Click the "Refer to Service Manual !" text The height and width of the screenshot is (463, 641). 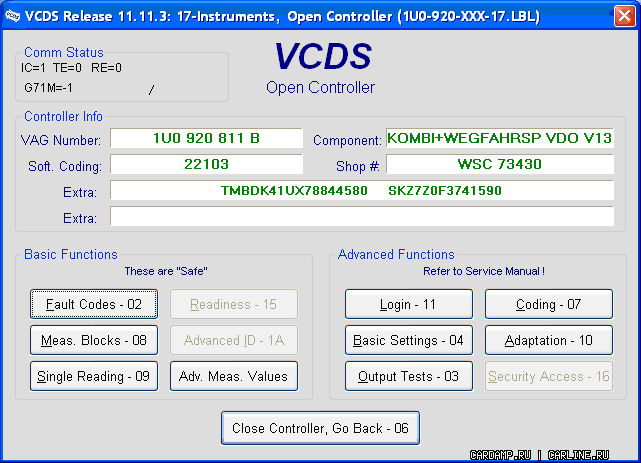484,271
